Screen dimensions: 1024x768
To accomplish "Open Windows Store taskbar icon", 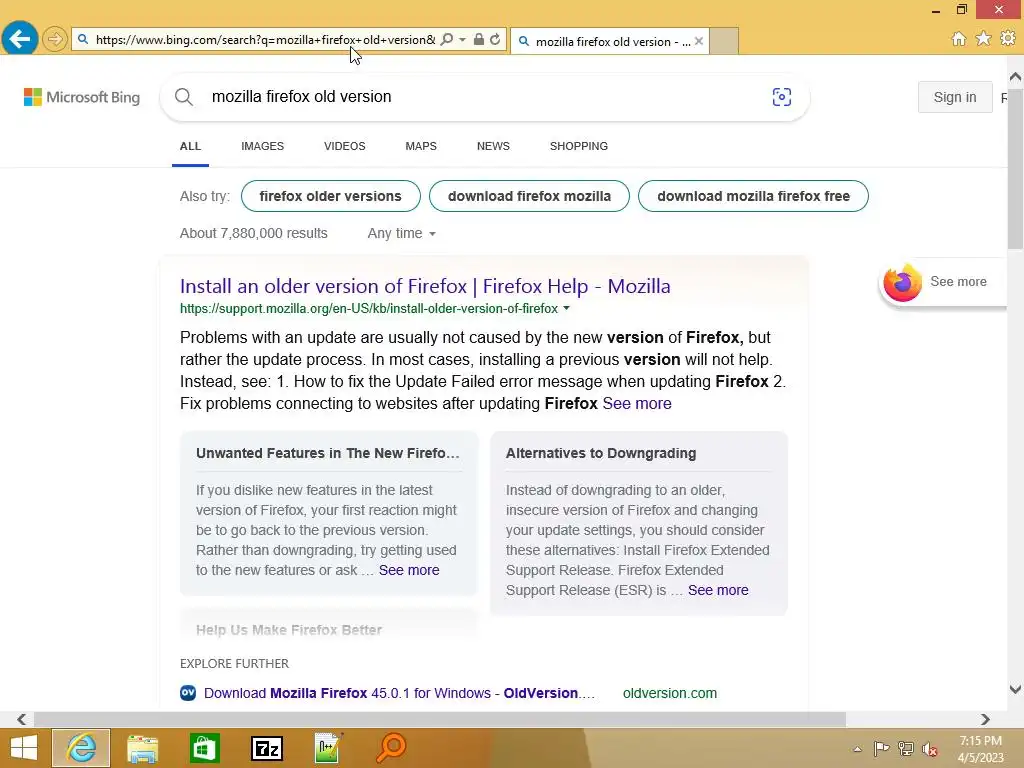I will tap(204, 748).
